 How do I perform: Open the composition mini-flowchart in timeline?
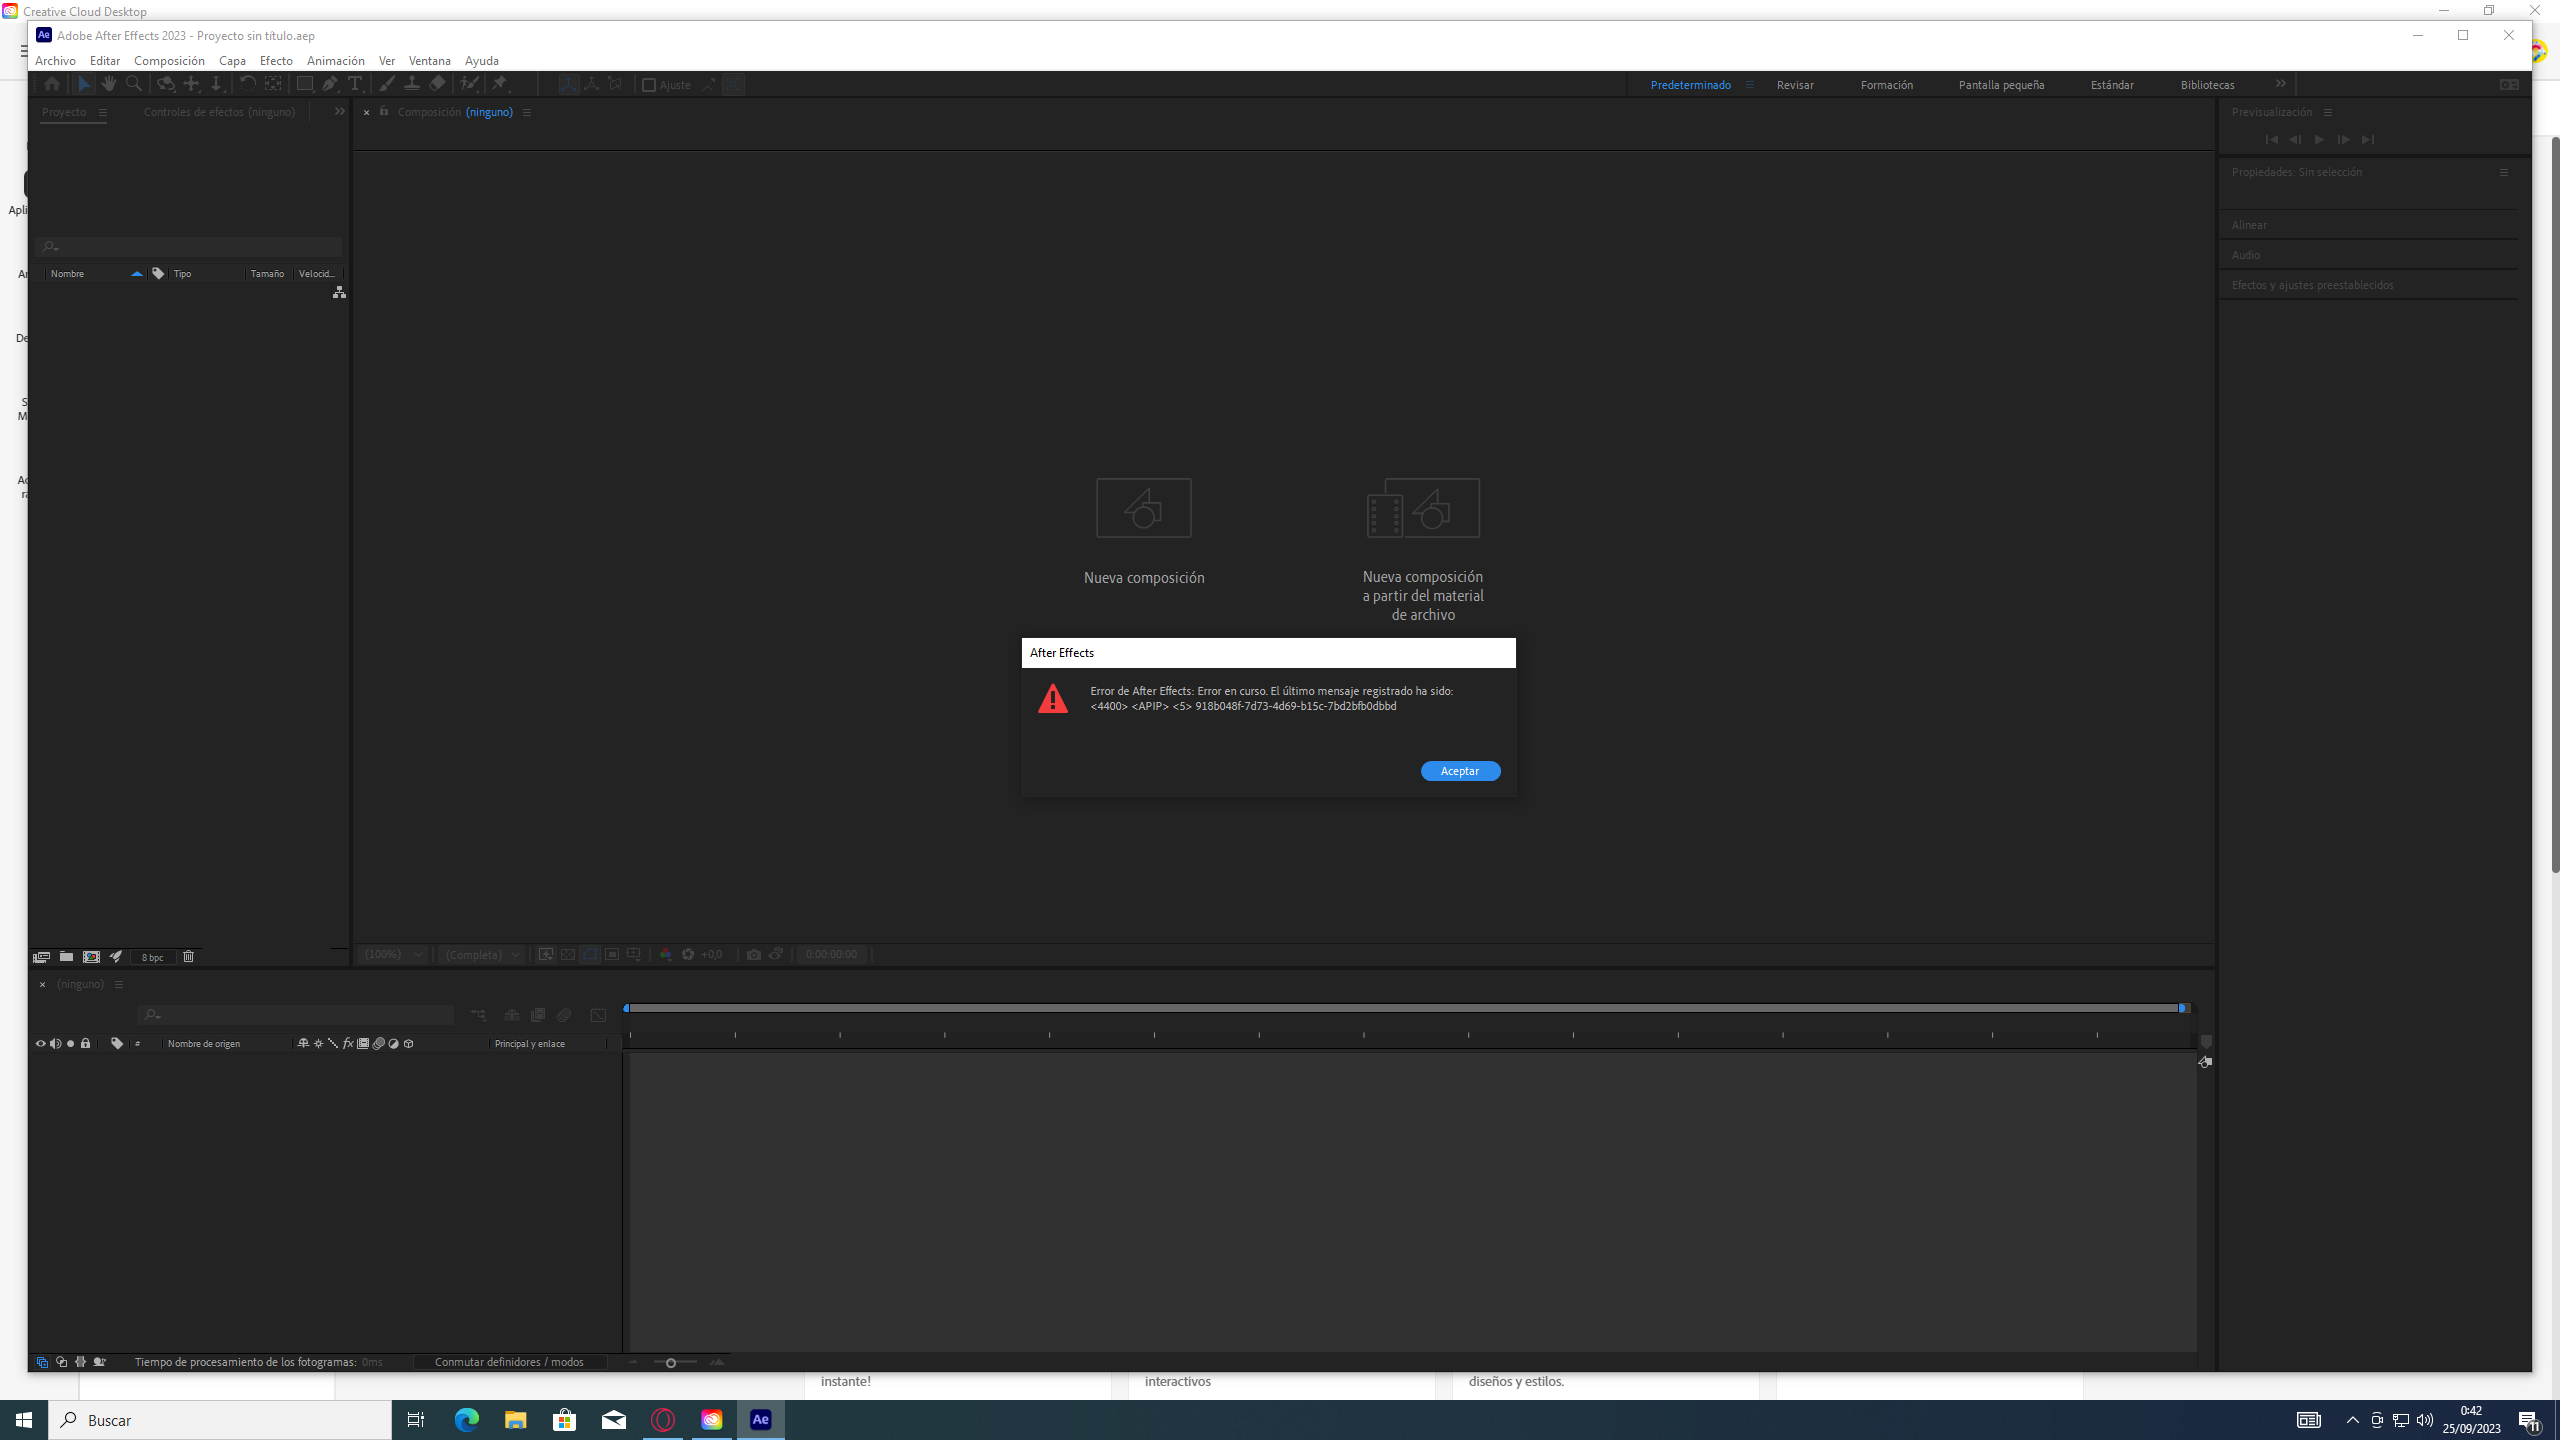pyautogui.click(x=478, y=1015)
